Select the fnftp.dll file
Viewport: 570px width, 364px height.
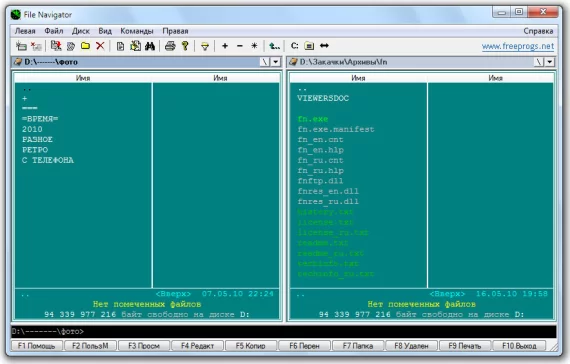click(320, 181)
